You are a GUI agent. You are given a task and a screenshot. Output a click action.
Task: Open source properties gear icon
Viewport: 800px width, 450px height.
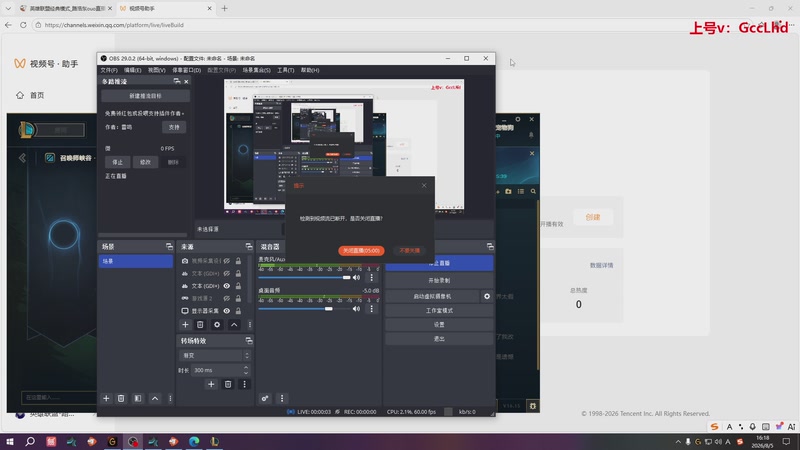[x=217, y=324]
